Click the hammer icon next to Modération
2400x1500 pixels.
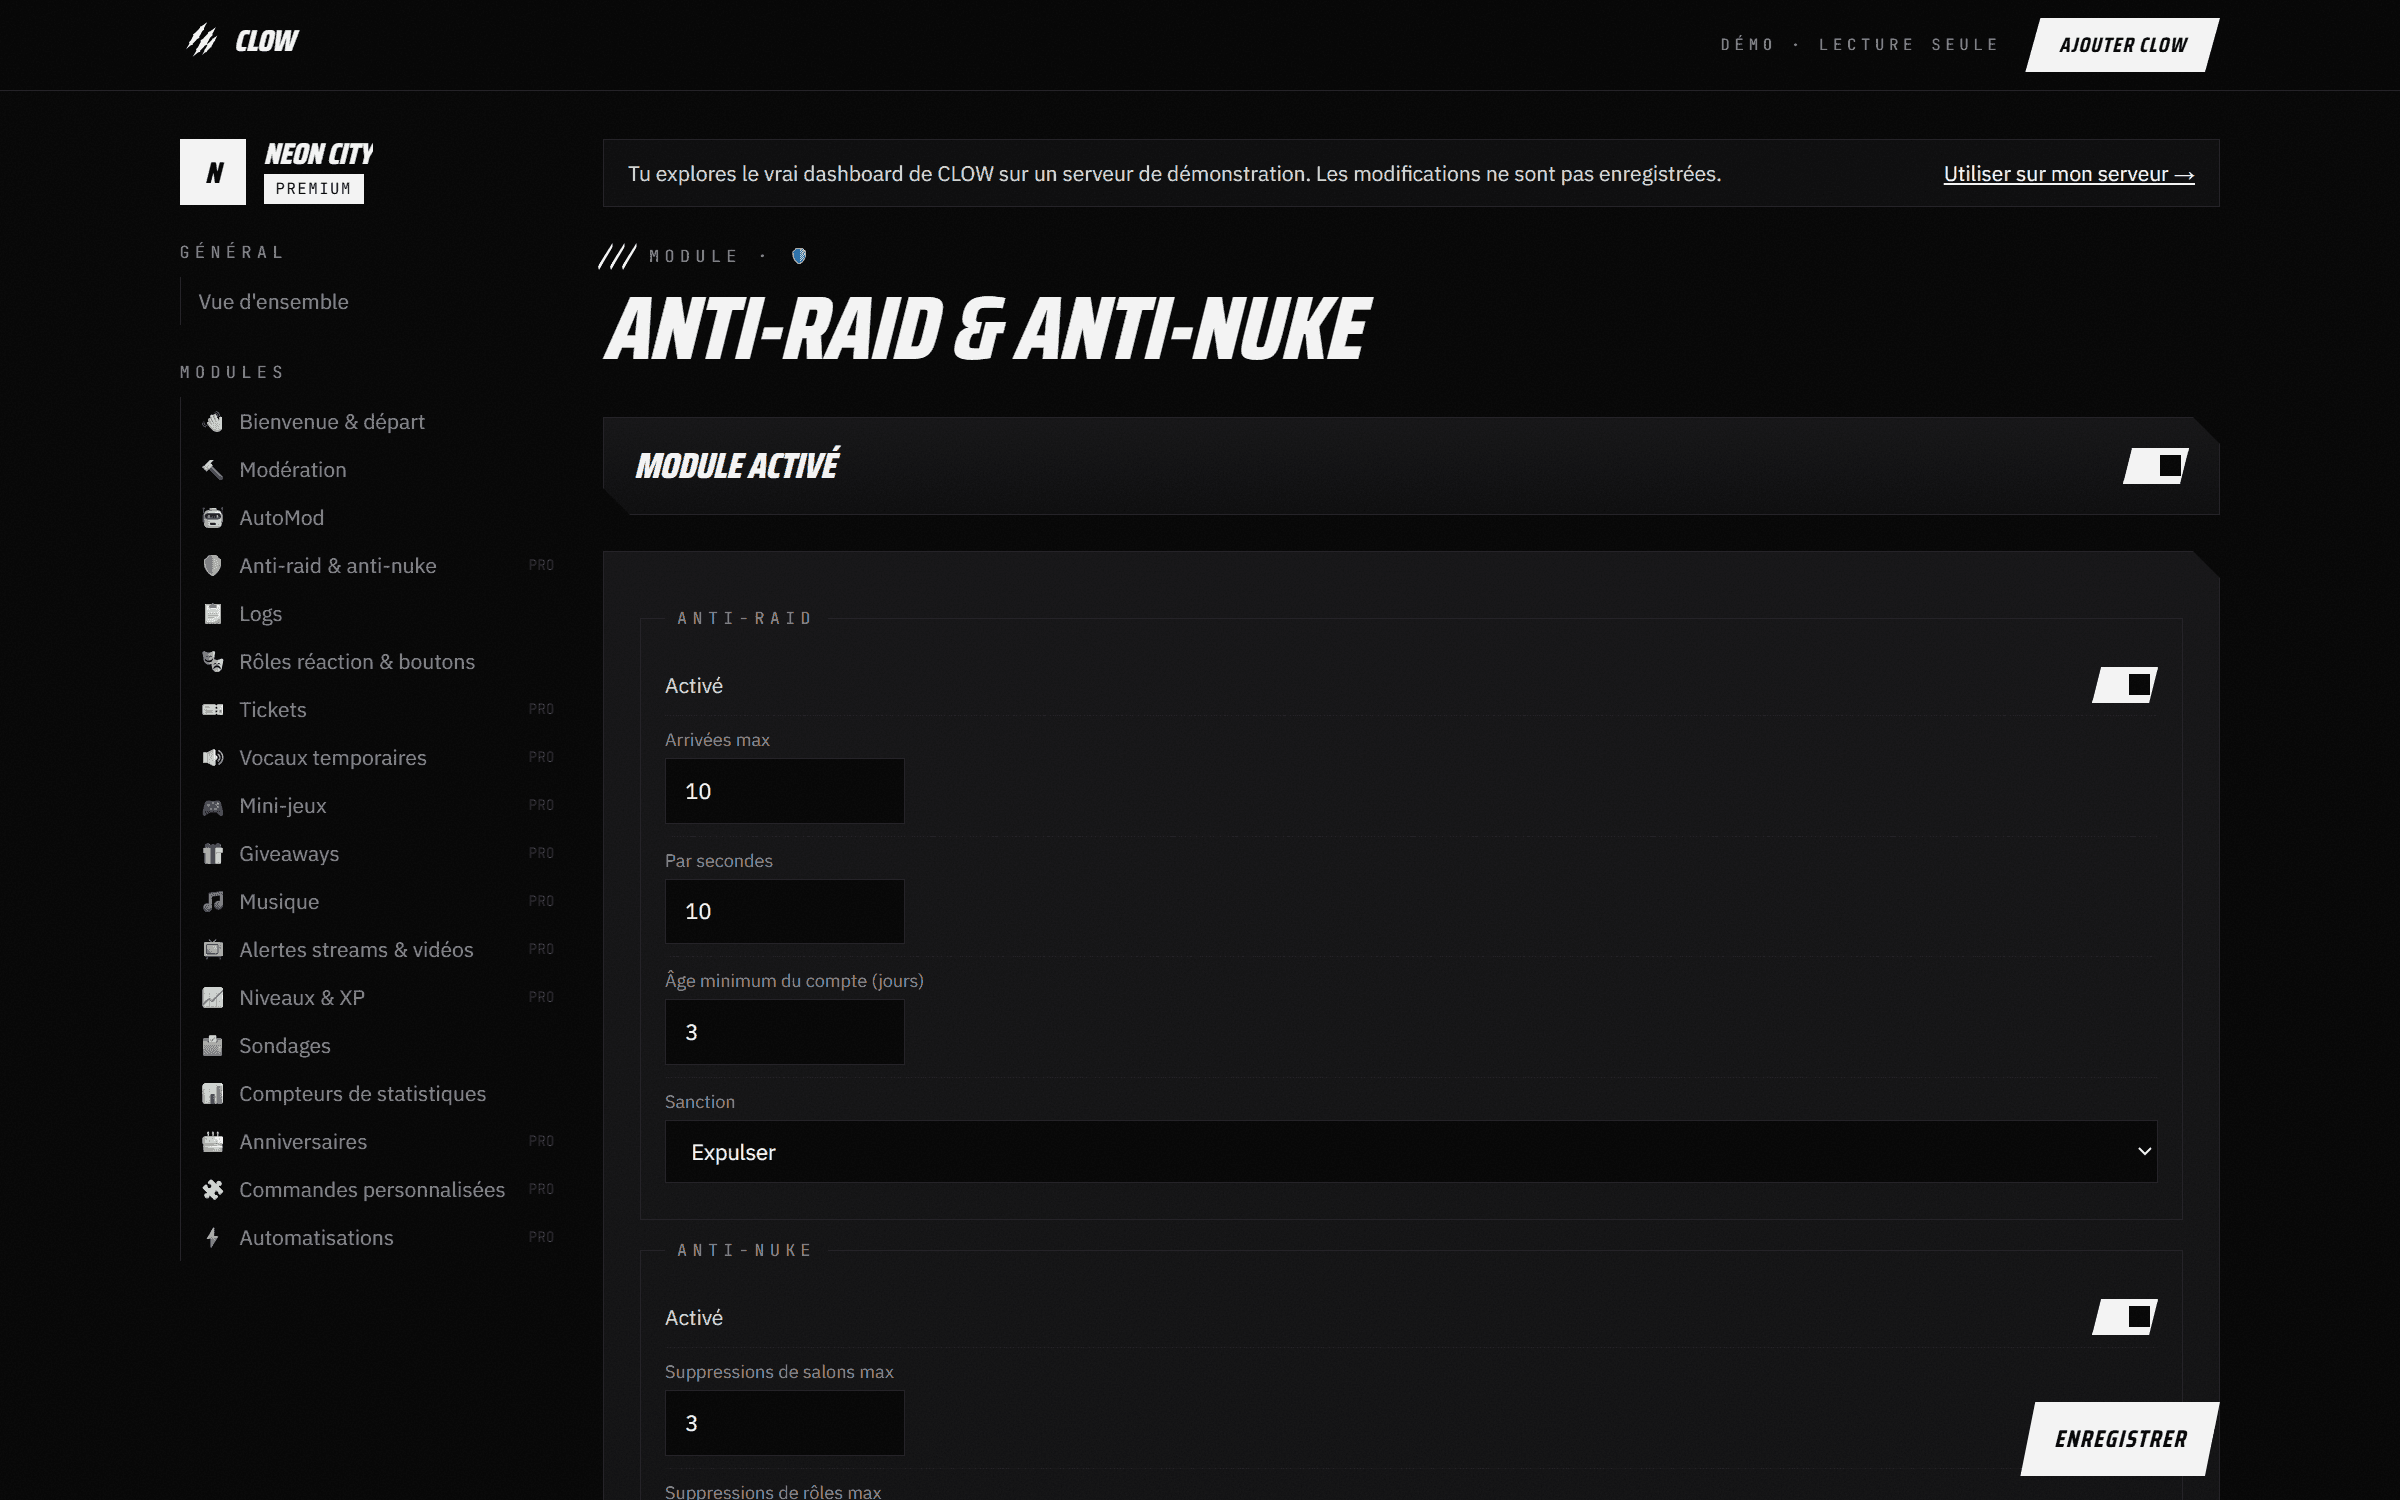point(212,470)
